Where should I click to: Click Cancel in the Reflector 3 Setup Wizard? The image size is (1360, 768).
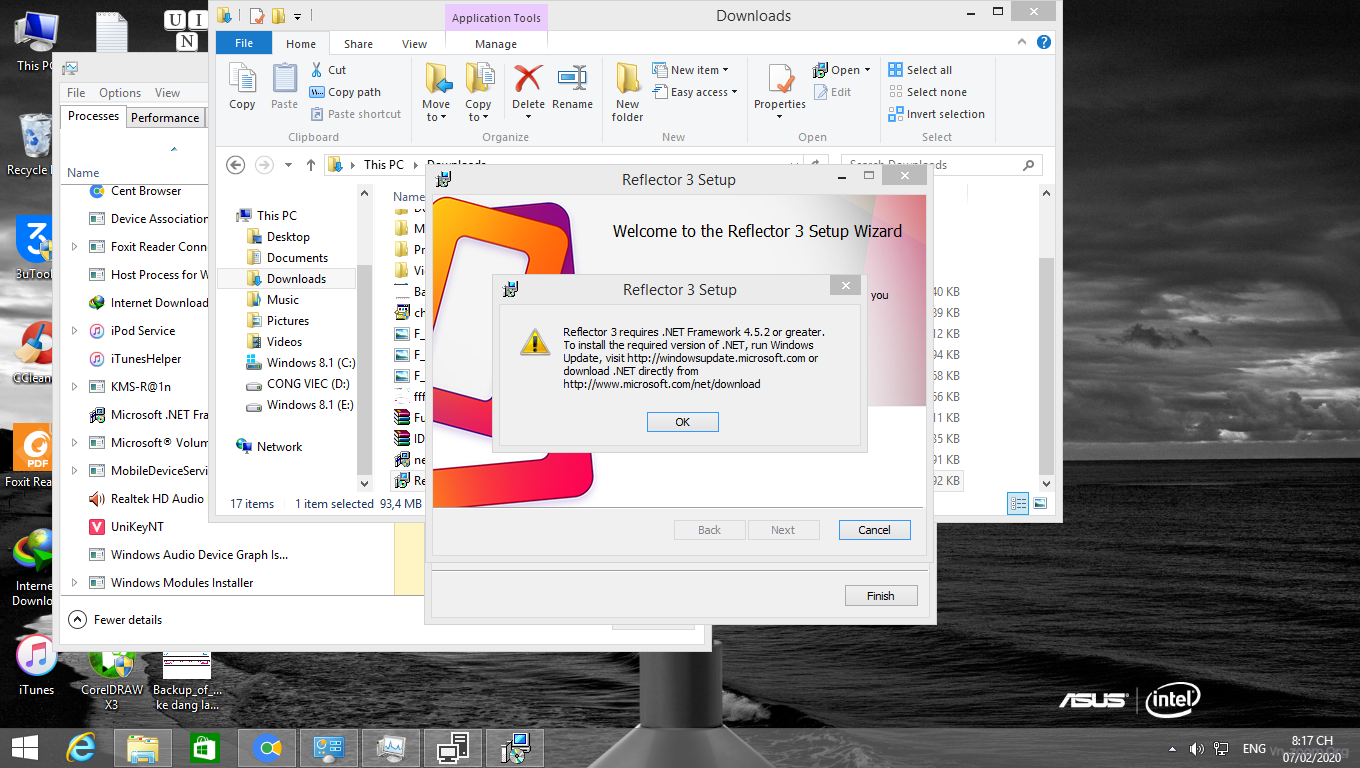point(874,530)
